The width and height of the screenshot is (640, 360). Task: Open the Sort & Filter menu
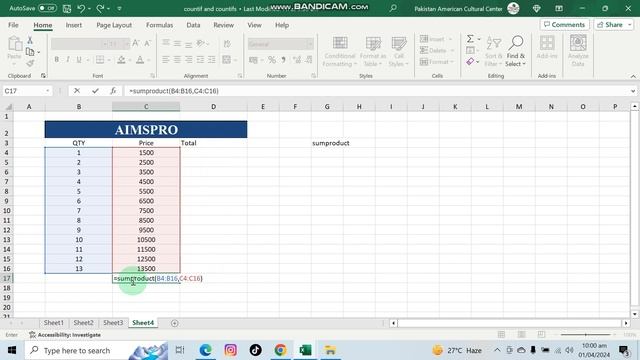(x=493, y=52)
